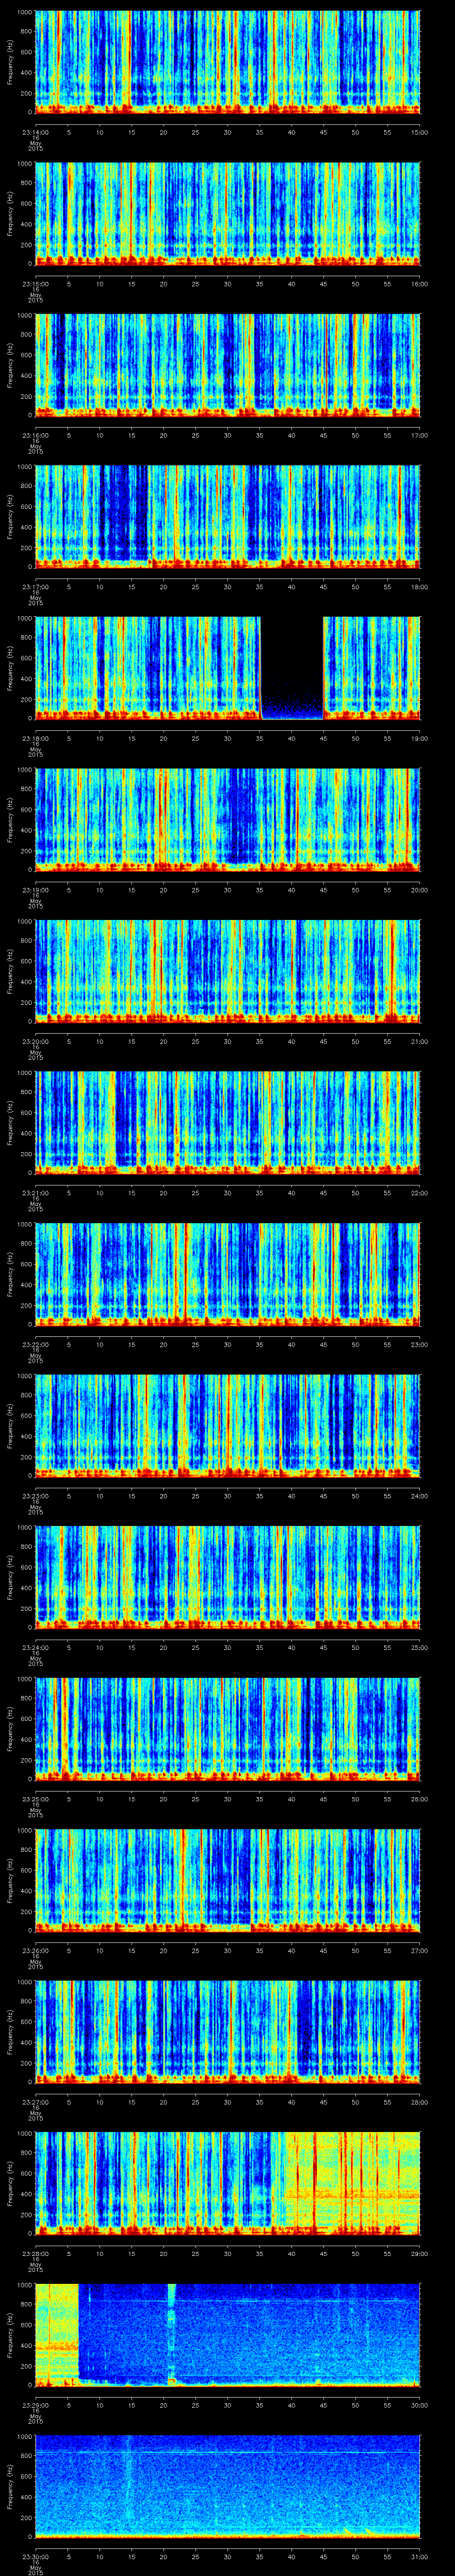Click the "23:26:00" start time label
Viewport: 455px width, 2576px height.
pos(35,1950)
